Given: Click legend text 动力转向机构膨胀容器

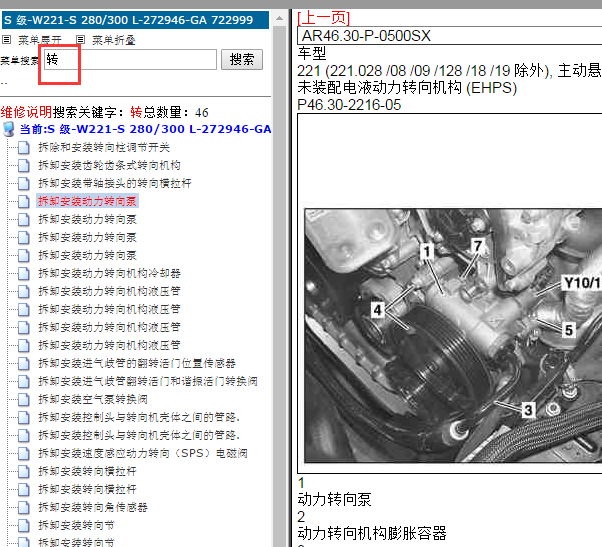Looking at the screenshot, I should click(x=372, y=533).
